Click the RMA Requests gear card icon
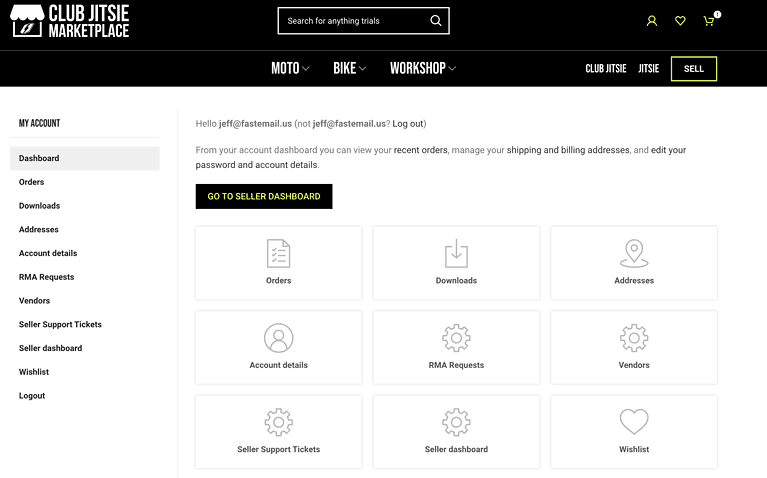Image resolution: width=767 pixels, height=478 pixels. (x=456, y=338)
